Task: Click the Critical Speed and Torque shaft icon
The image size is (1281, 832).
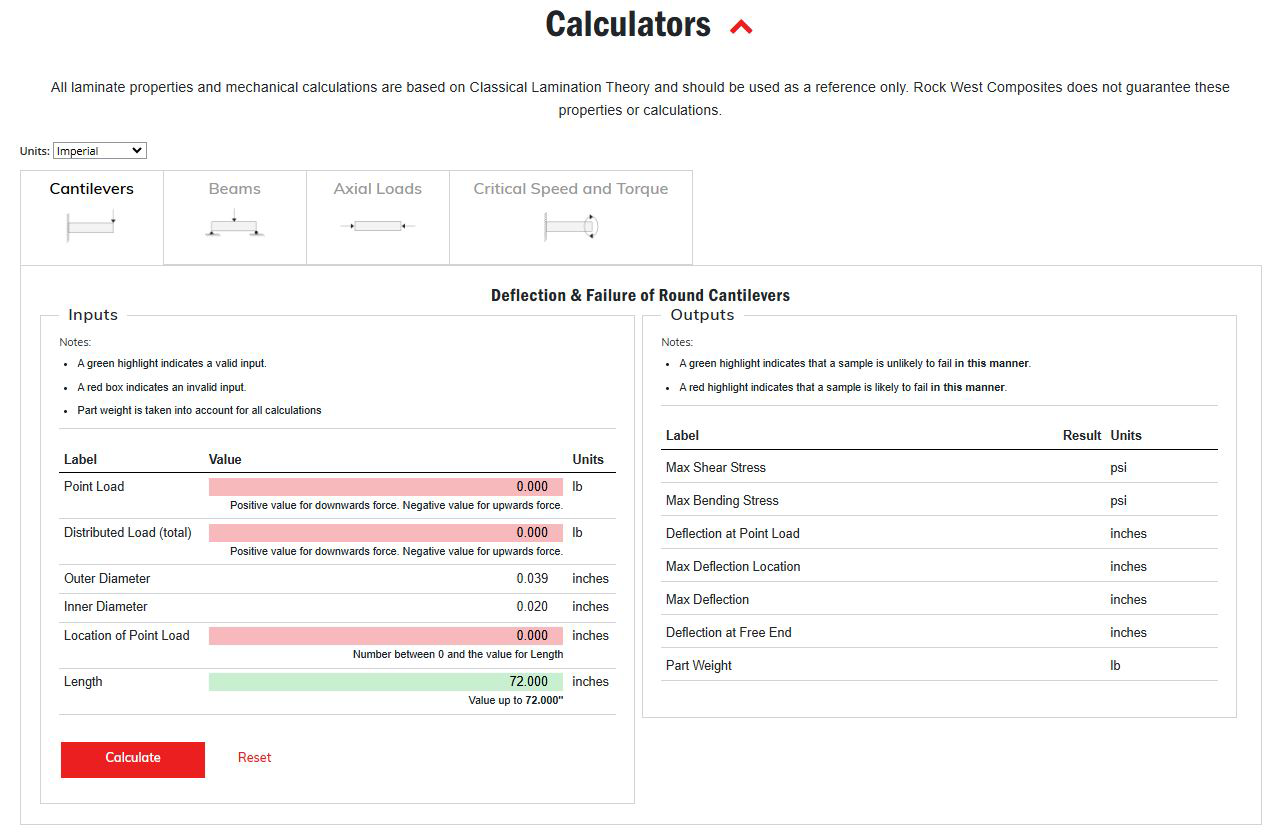Action: [571, 226]
